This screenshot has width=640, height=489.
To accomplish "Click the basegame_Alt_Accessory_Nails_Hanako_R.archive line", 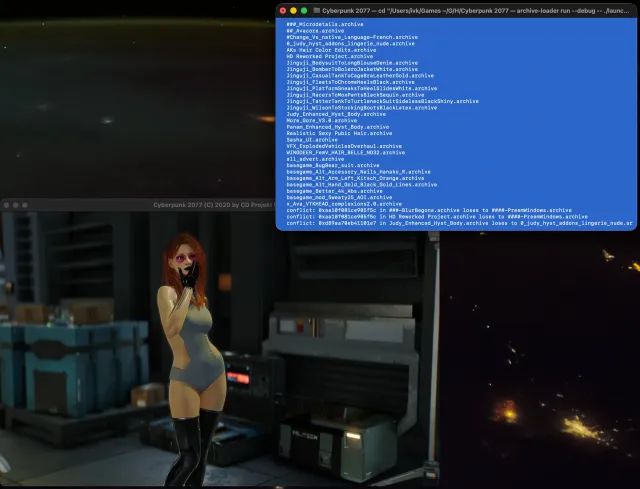I will 358,172.
